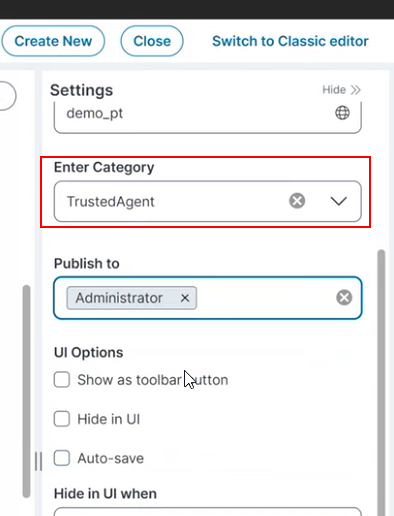Grab the panel resize handle bars
The height and width of the screenshot is (516, 394).
click(39, 461)
